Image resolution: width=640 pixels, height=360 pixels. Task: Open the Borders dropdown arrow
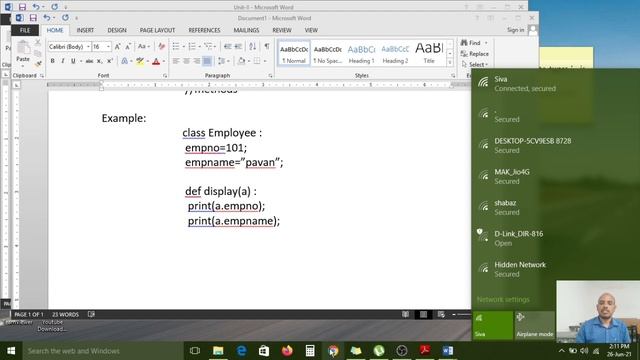pyautogui.click(x=265, y=61)
